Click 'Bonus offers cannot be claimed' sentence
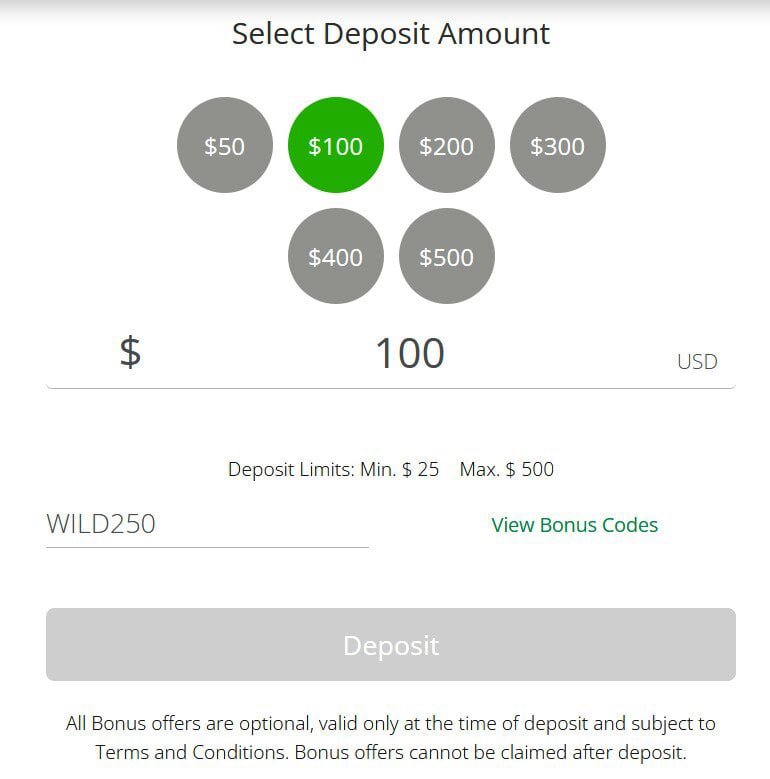Image resolution: width=770 pixels, height=779 pixels. 490,751
